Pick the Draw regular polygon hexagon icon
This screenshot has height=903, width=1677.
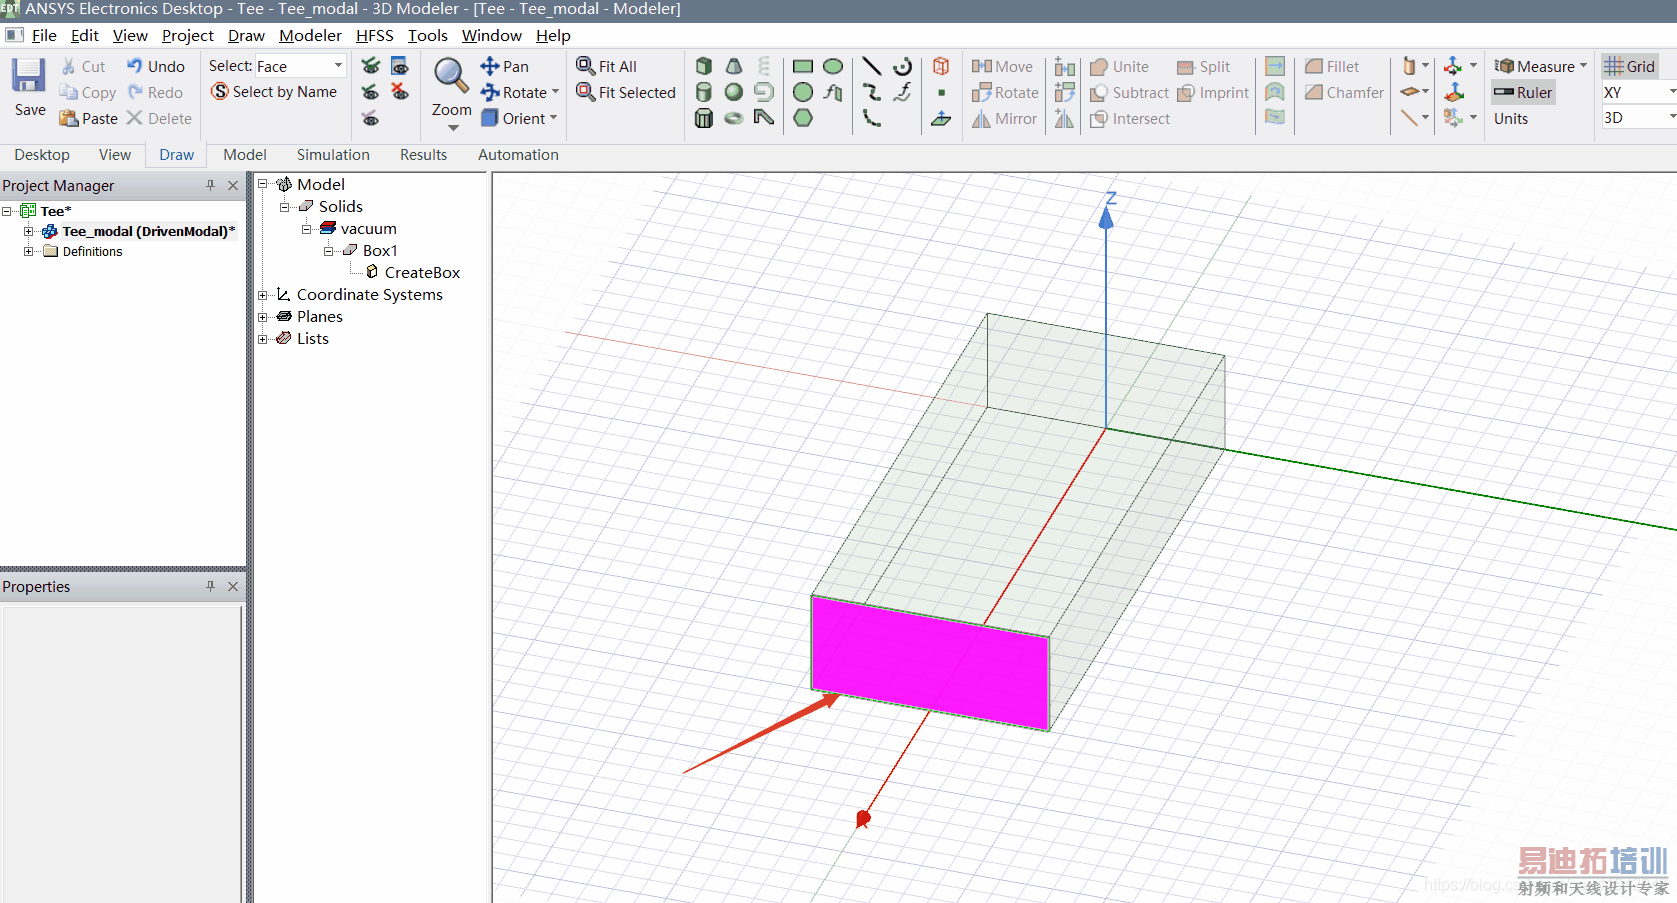click(x=802, y=118)
